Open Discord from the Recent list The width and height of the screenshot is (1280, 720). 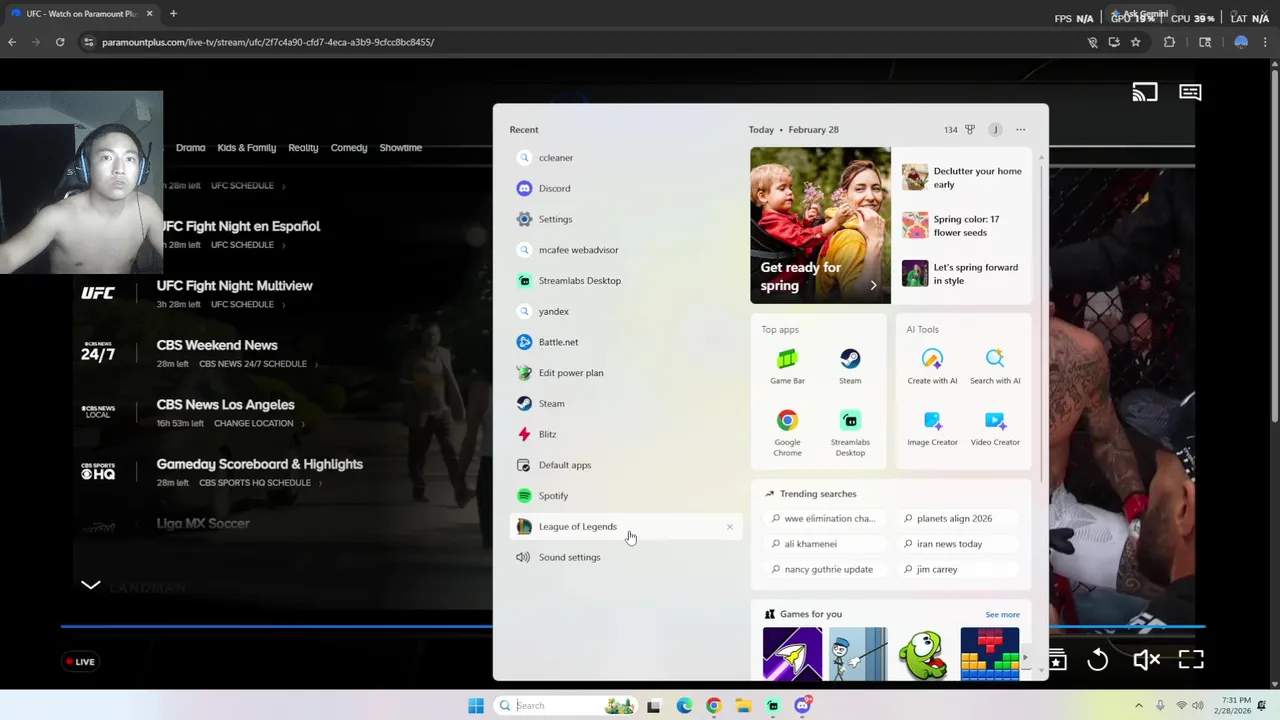click(625, 188)
